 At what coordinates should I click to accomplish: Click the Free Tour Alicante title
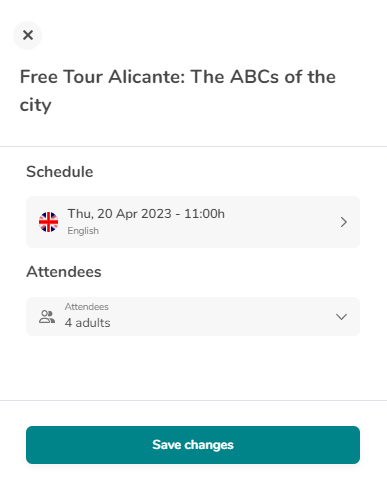point(178,91)
